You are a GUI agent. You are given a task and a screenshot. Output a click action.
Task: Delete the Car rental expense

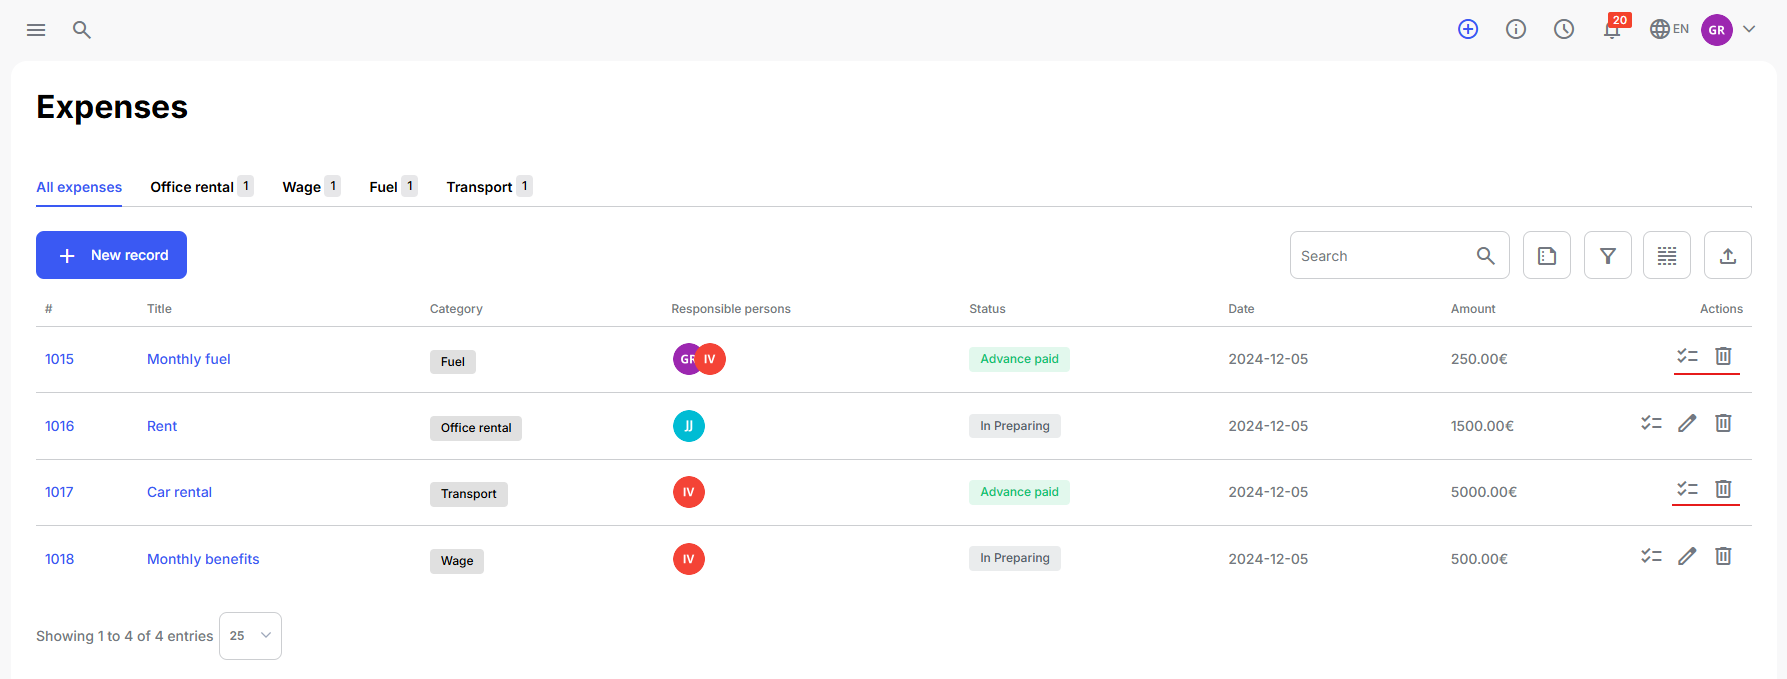point(1723,489)
